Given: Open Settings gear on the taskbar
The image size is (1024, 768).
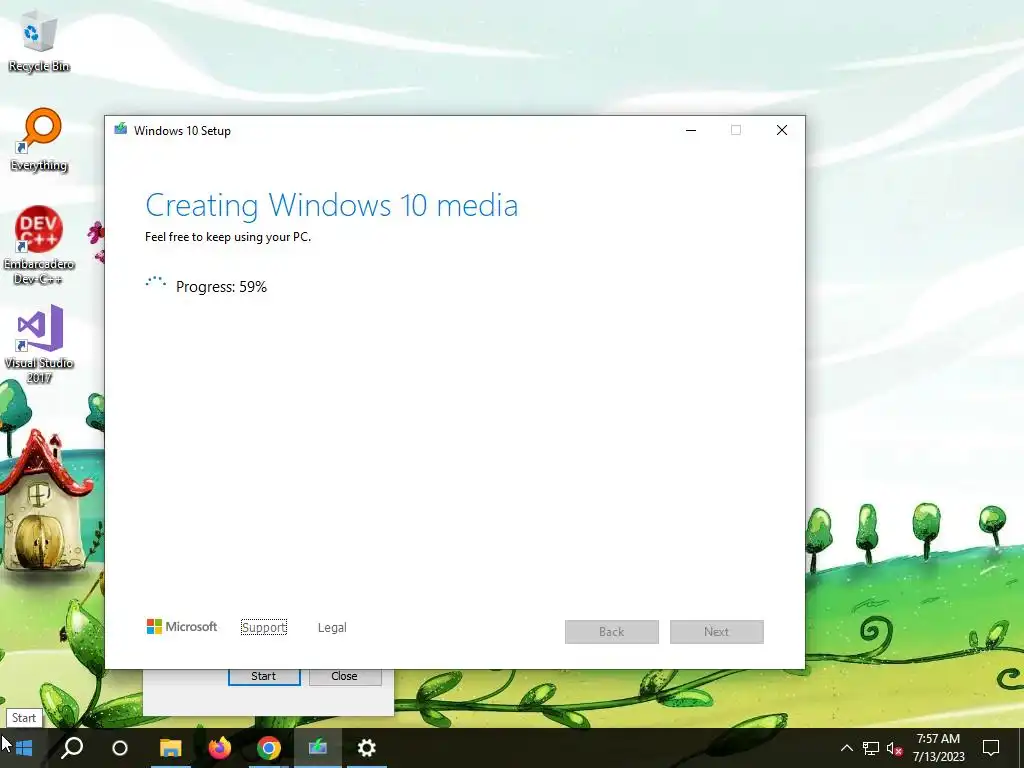Looking at the screenshot, I should (367, 748).
